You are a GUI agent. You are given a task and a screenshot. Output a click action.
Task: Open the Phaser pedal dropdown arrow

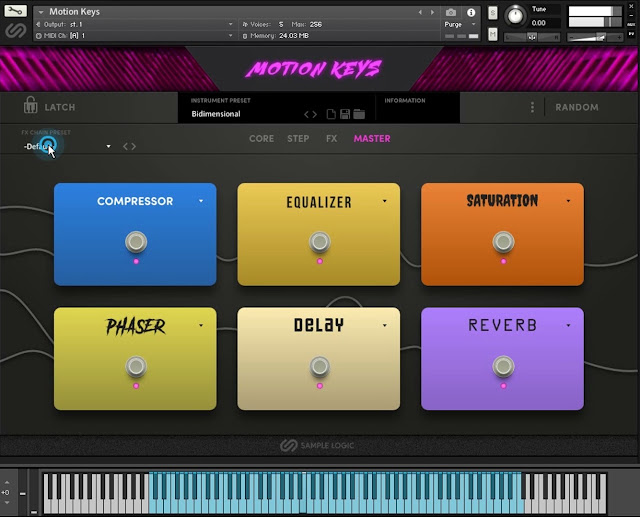coord(201,326)
